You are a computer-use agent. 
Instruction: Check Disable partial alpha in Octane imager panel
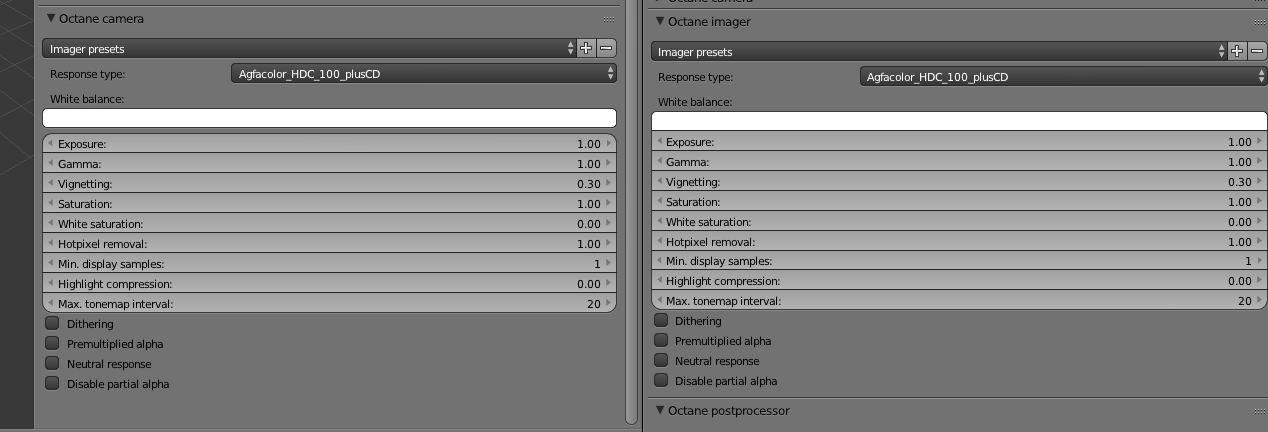(x=661, y=381)
